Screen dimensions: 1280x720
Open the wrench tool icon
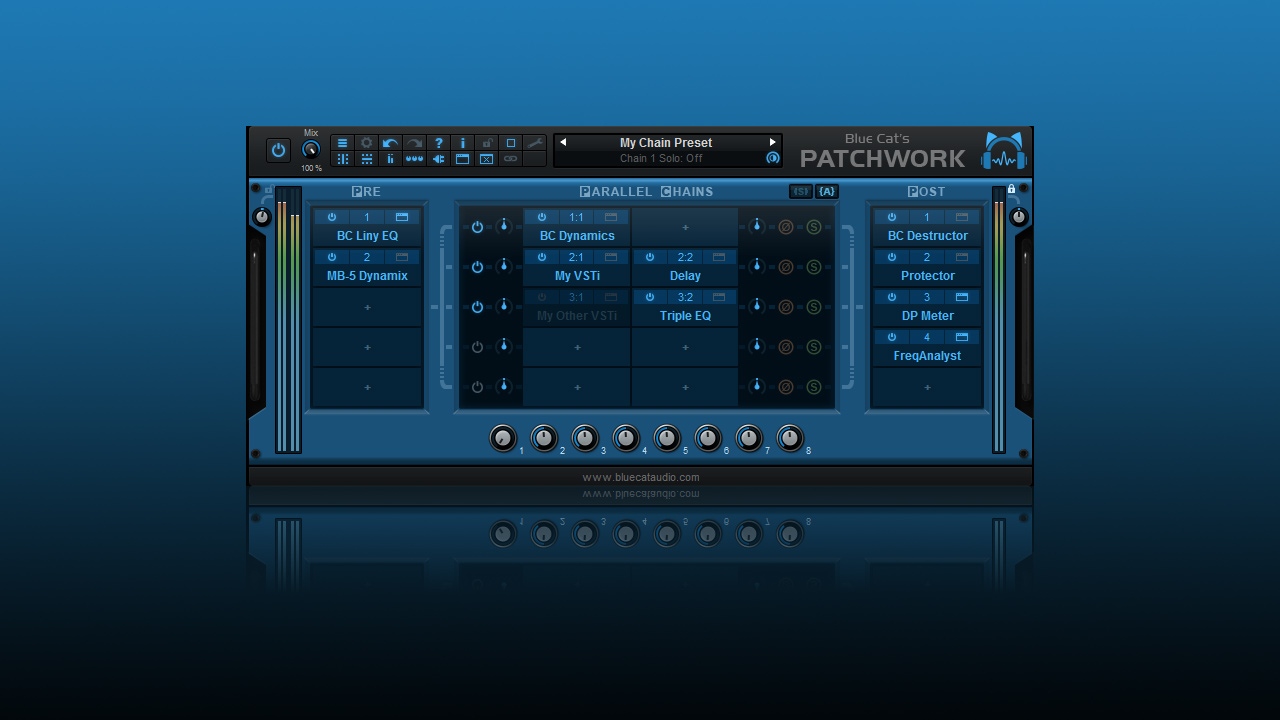click(535, 143)
